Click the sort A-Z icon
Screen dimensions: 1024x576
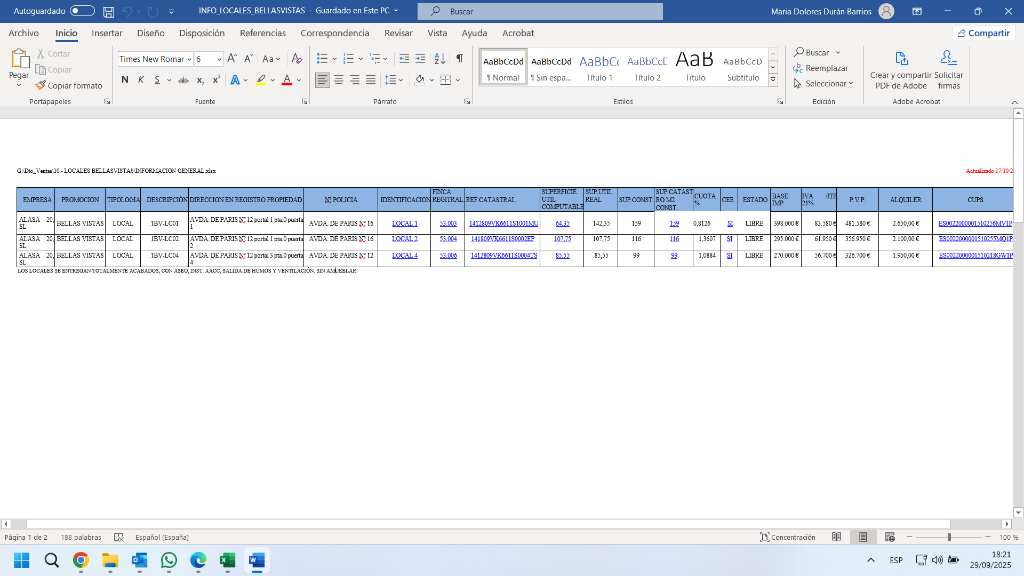tap(440, 59)
